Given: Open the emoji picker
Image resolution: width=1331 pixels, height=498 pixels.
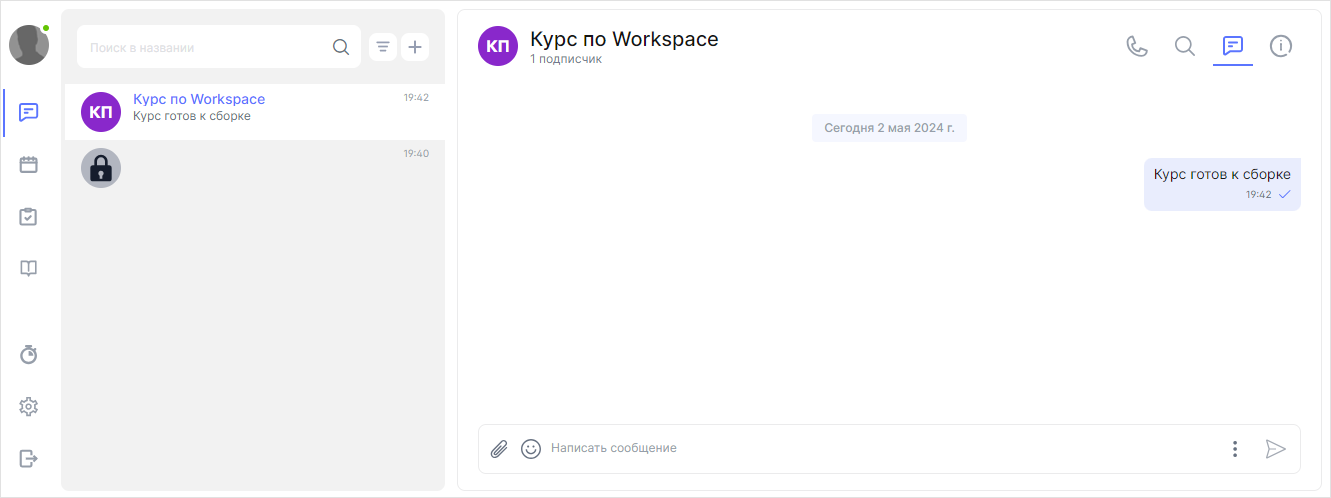Looking at the screenshot, I should pos(531,449).
